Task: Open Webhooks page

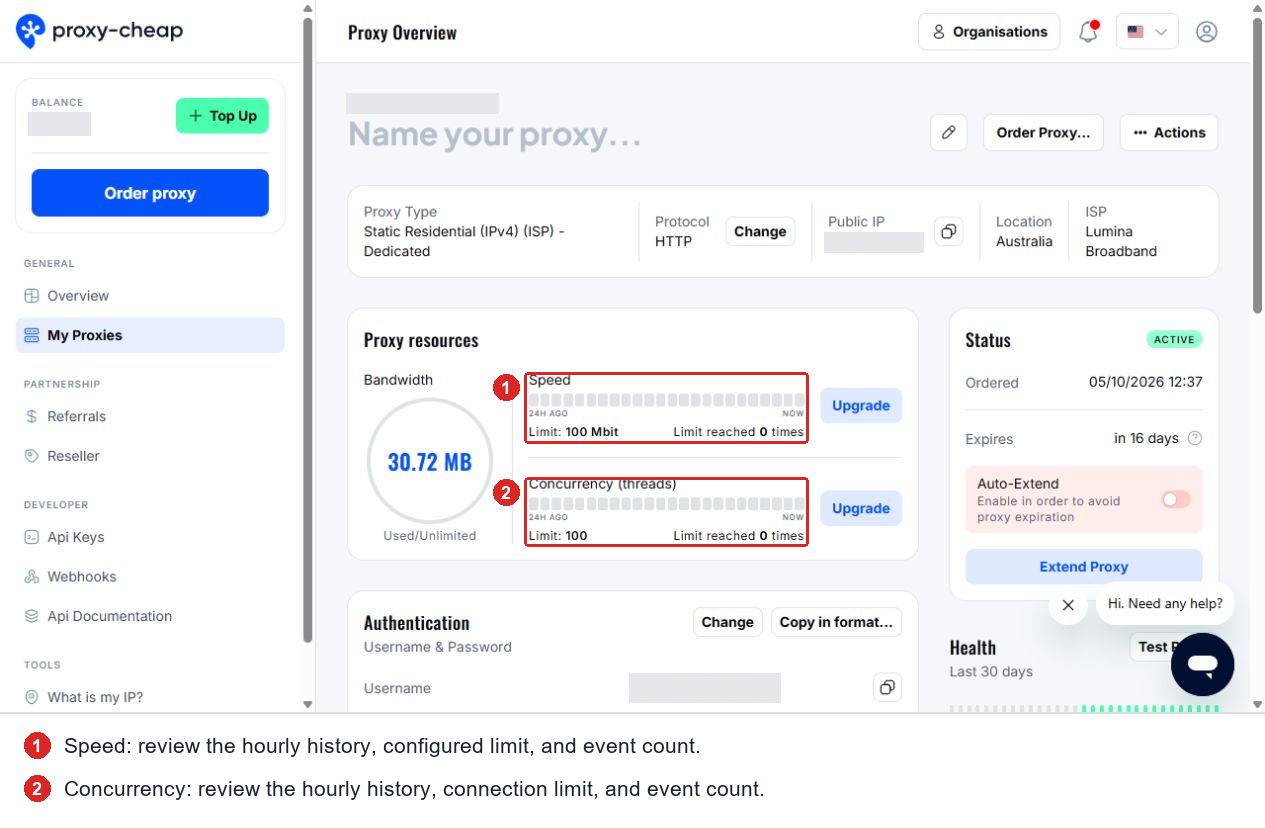Action: point(150,577)
